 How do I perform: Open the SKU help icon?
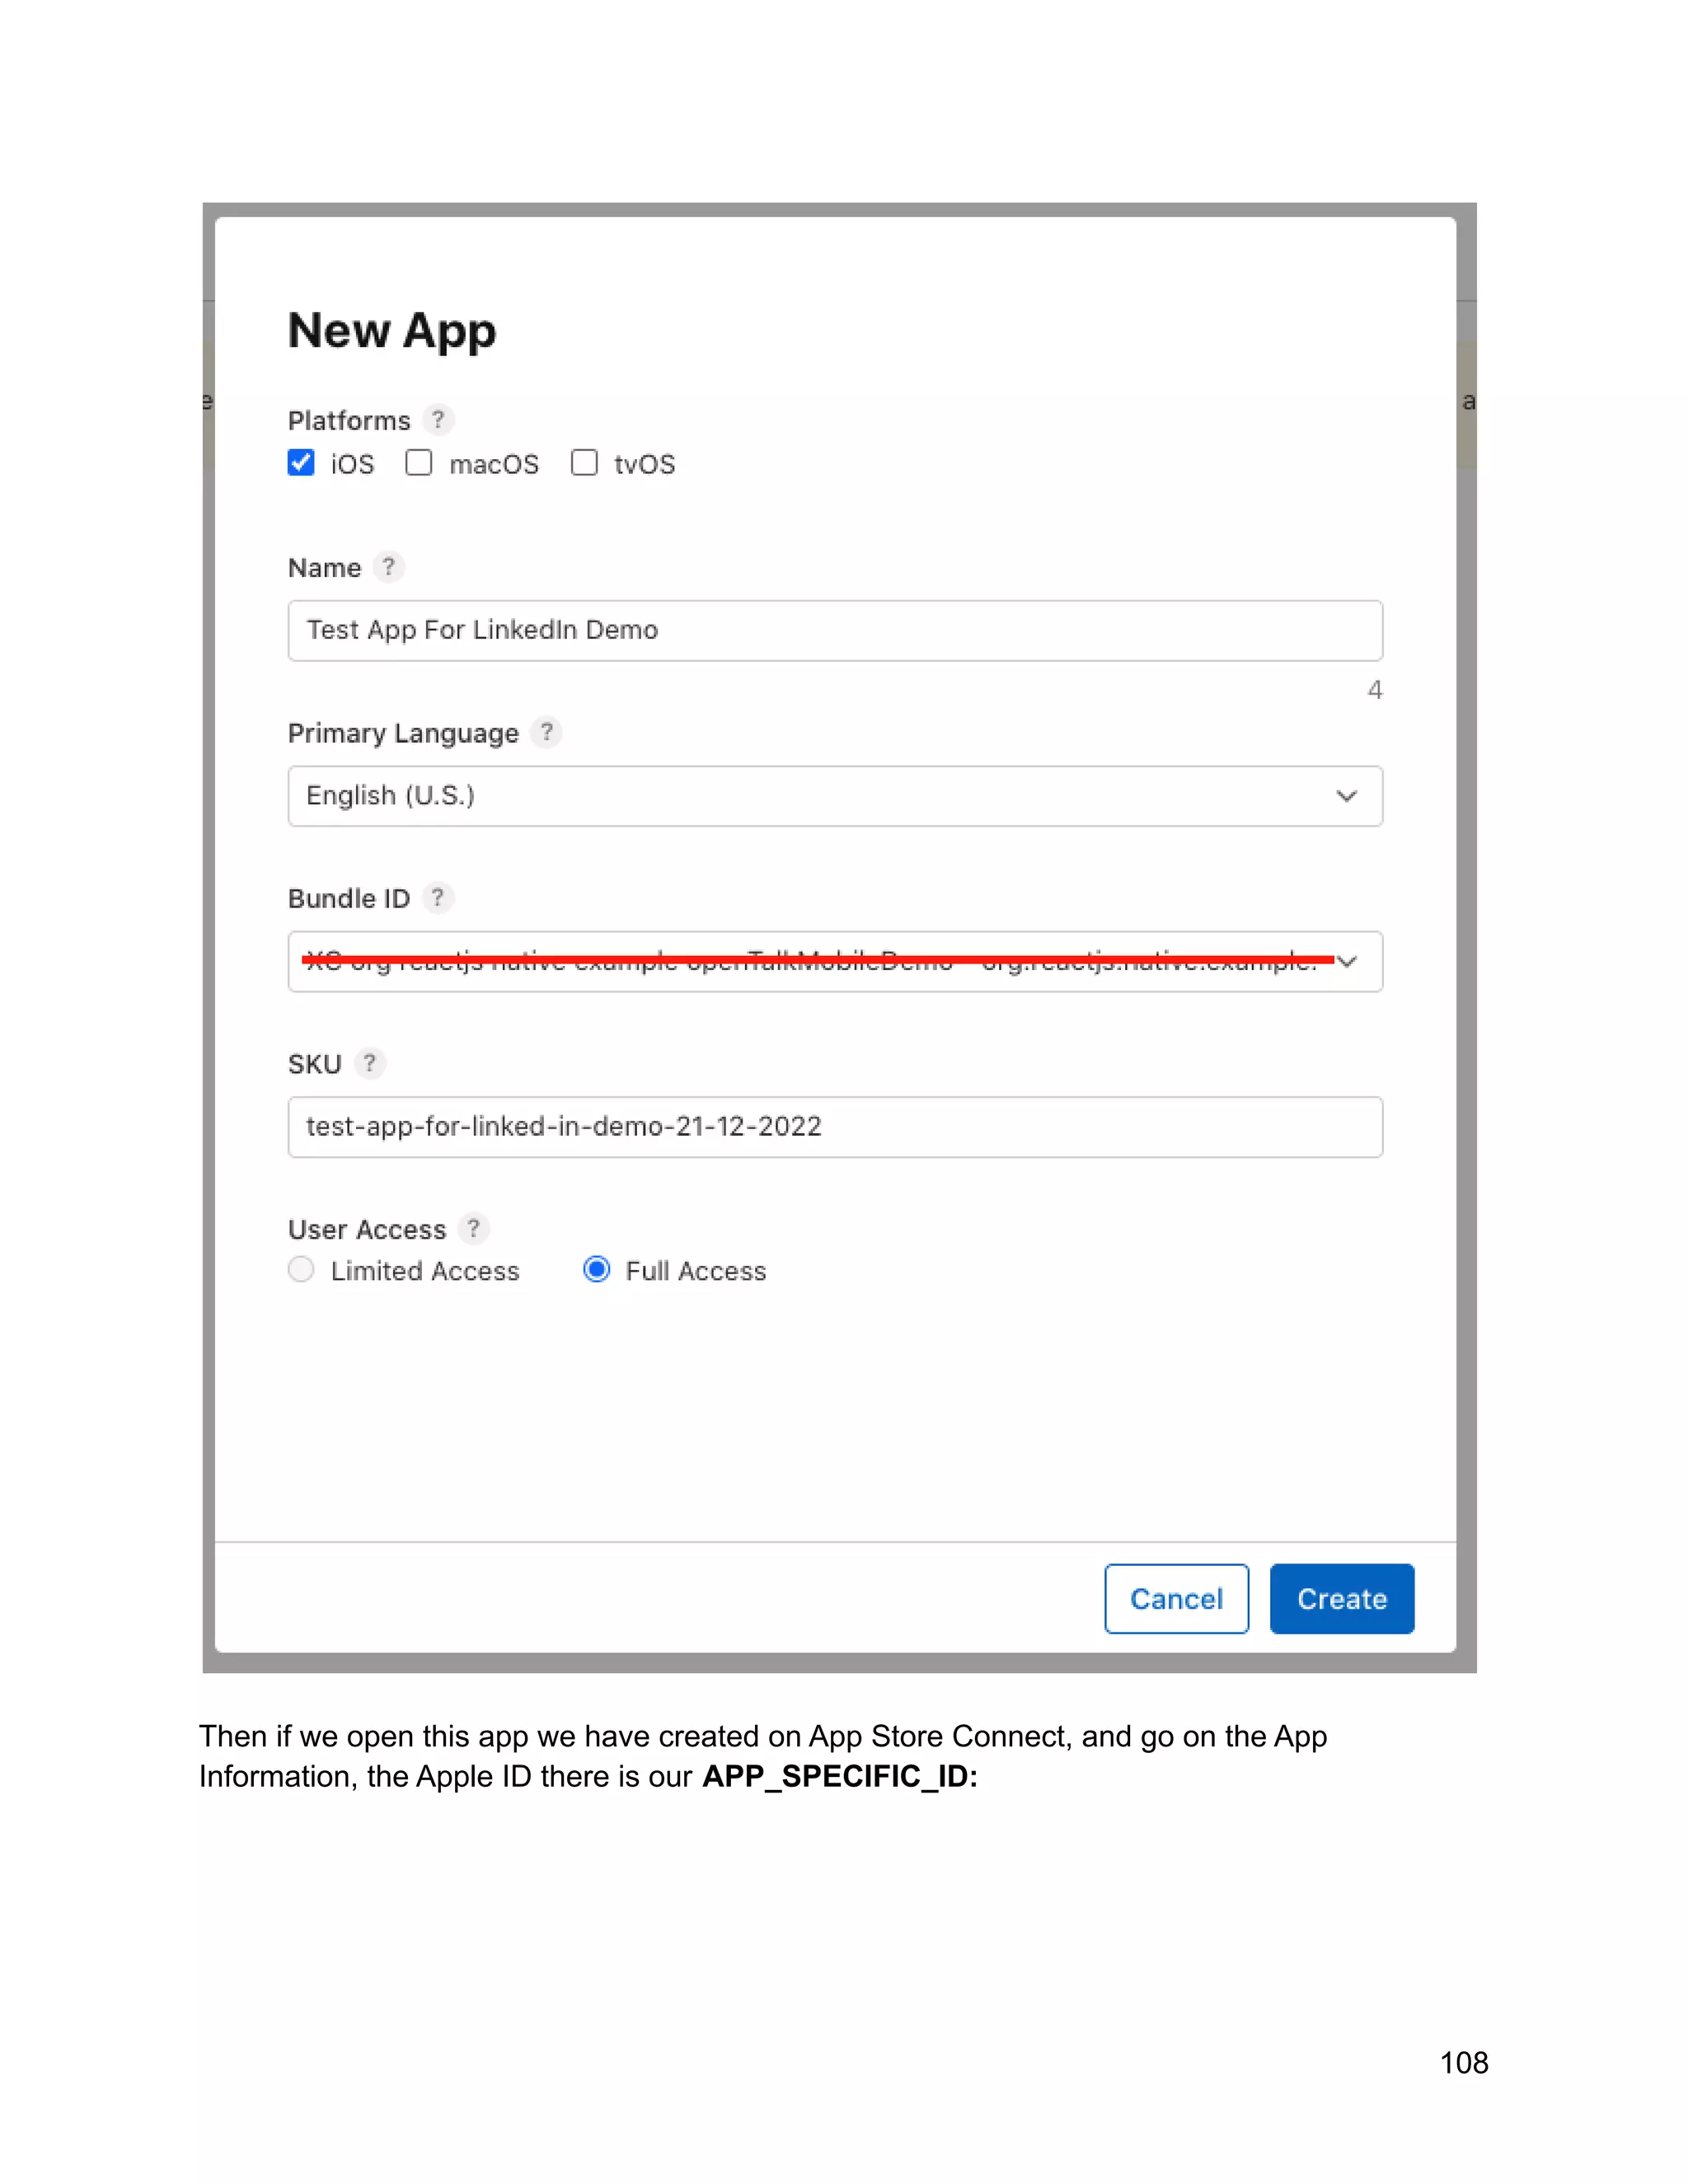370,1063
